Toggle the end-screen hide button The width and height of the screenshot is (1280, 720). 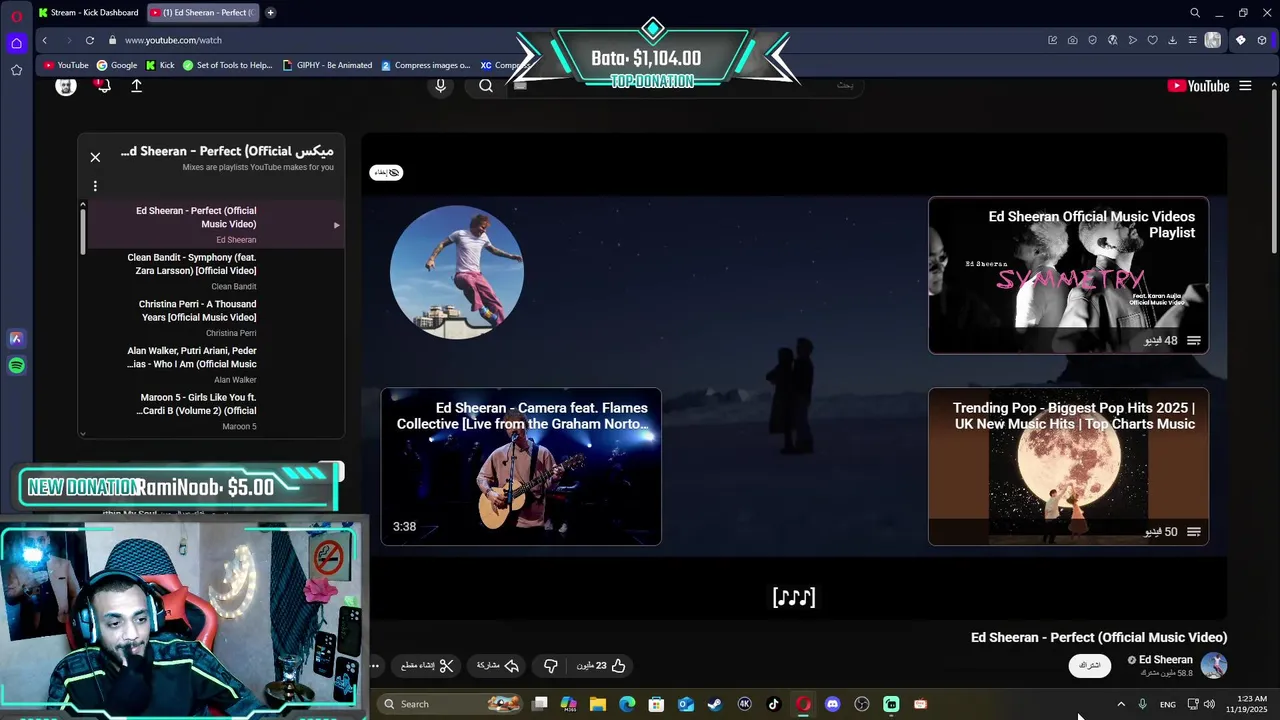click(386, 172)
